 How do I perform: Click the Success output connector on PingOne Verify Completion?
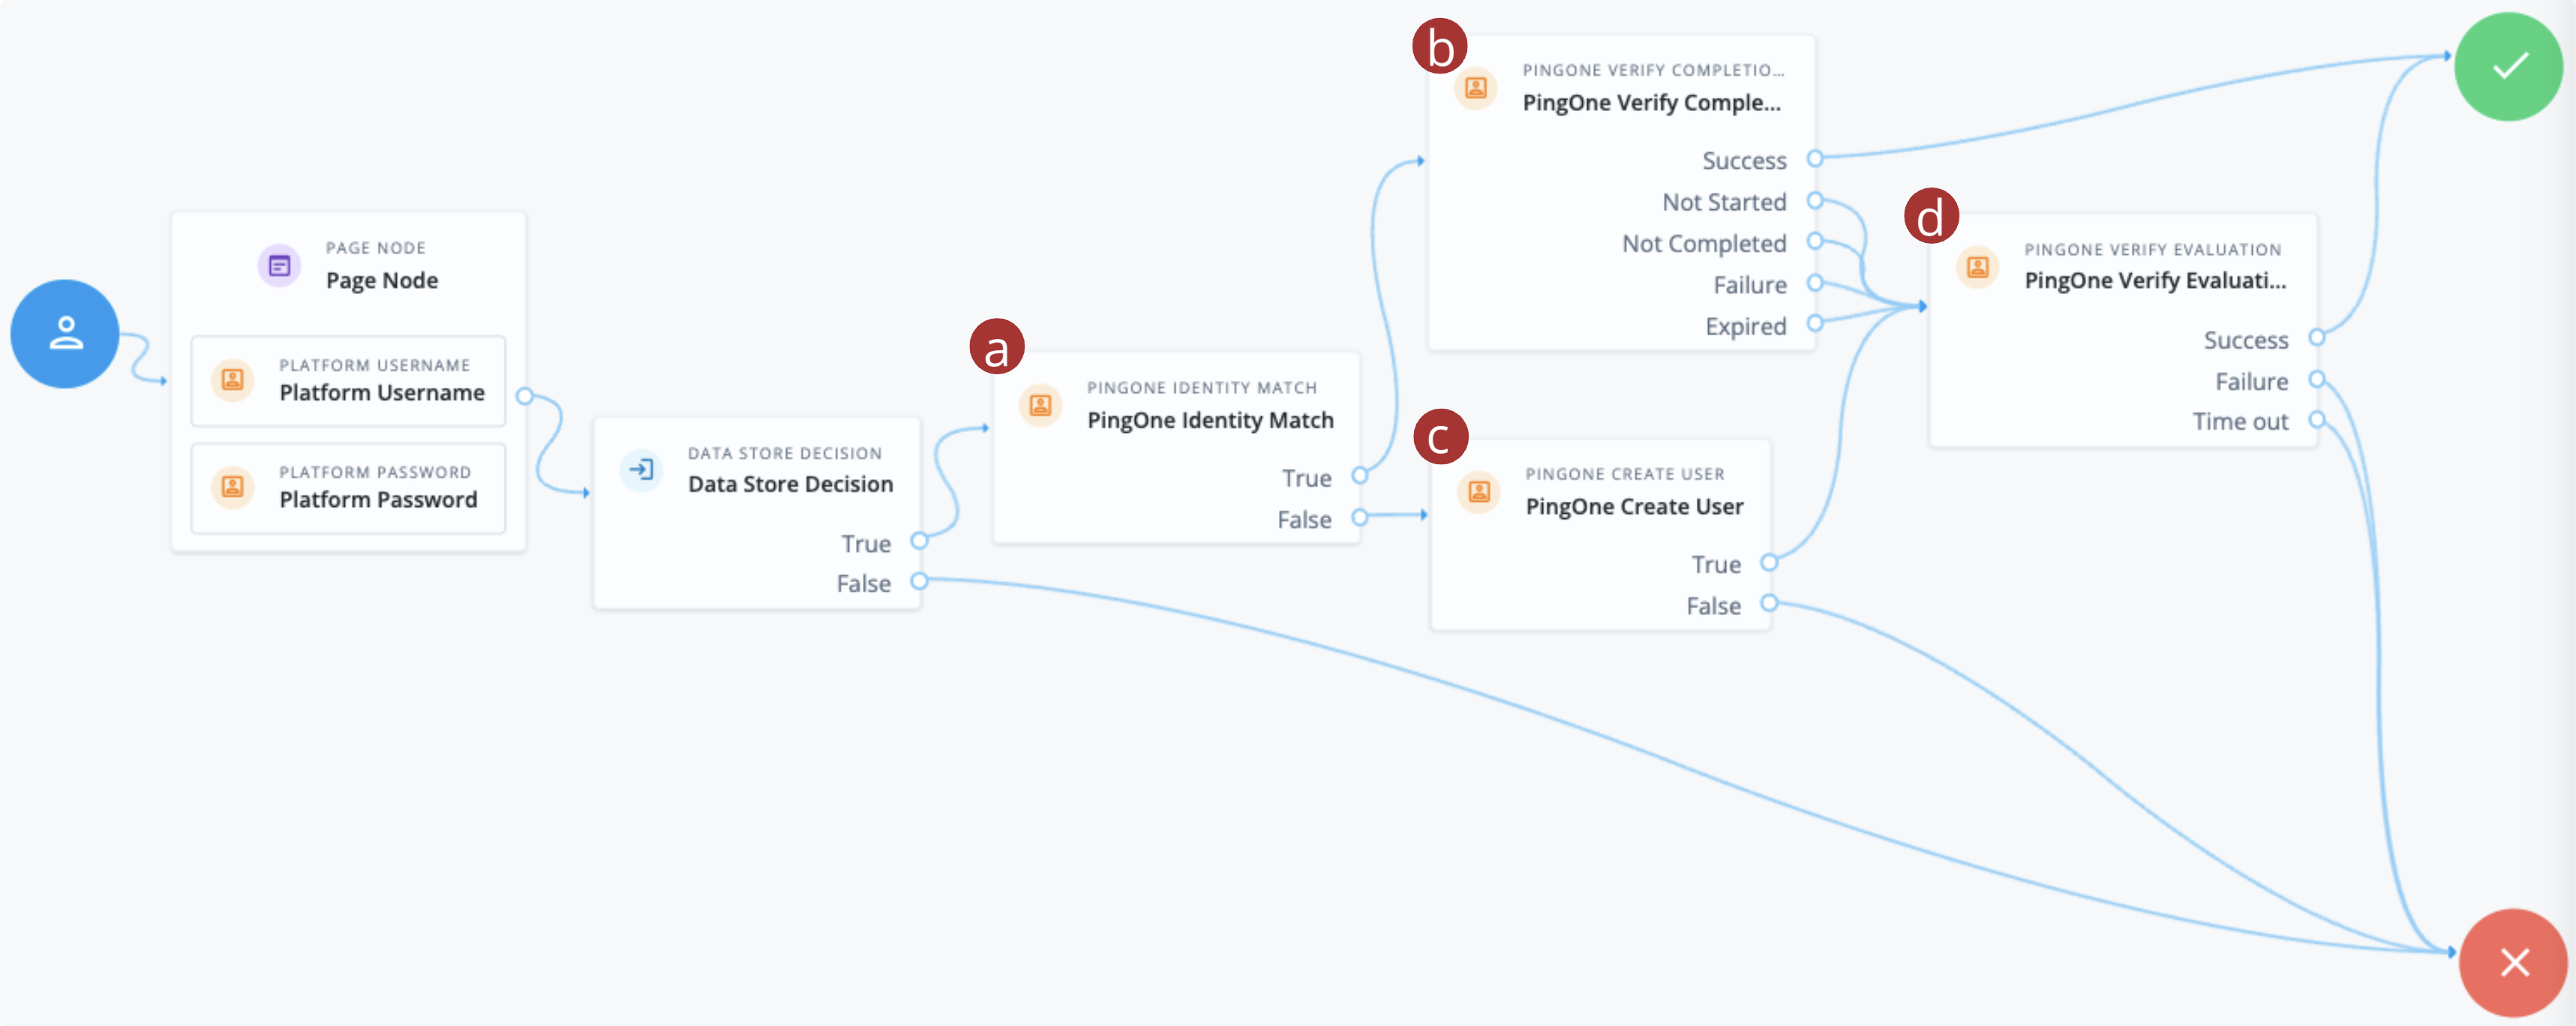pos(1815,158)
